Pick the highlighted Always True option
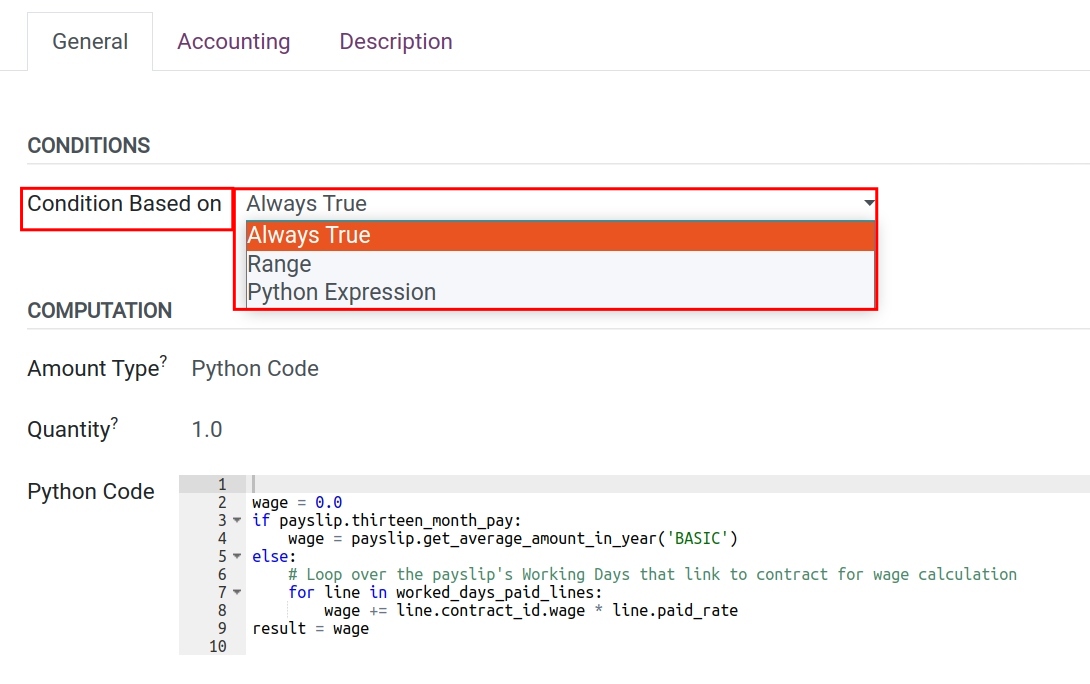The image size is (1090, 684). tap(308, 236)
